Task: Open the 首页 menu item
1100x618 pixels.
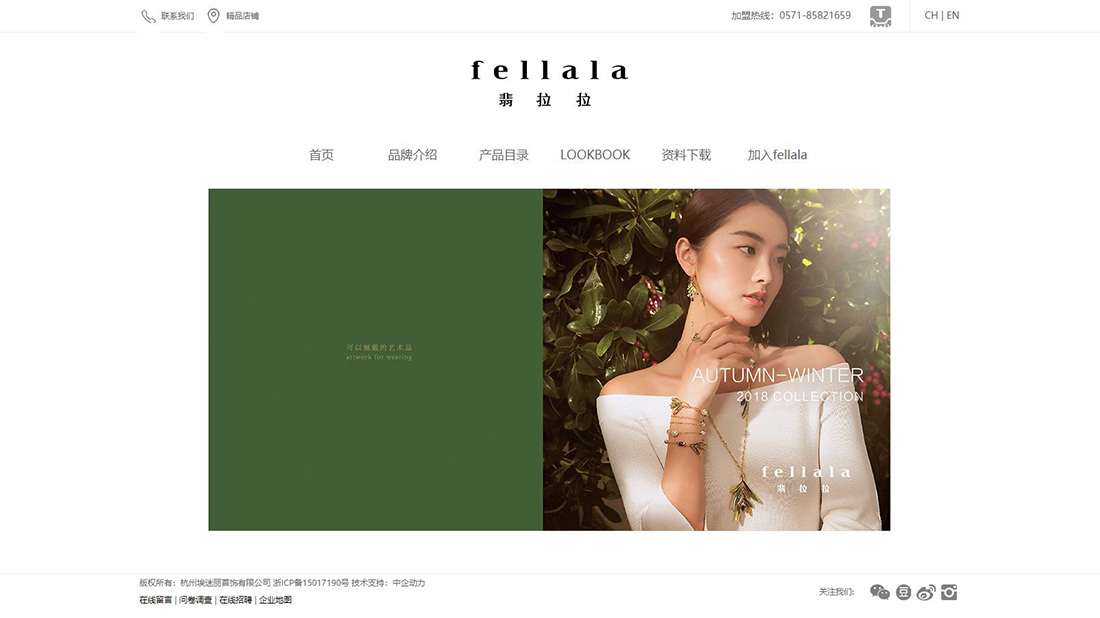Action: [321, 155]
